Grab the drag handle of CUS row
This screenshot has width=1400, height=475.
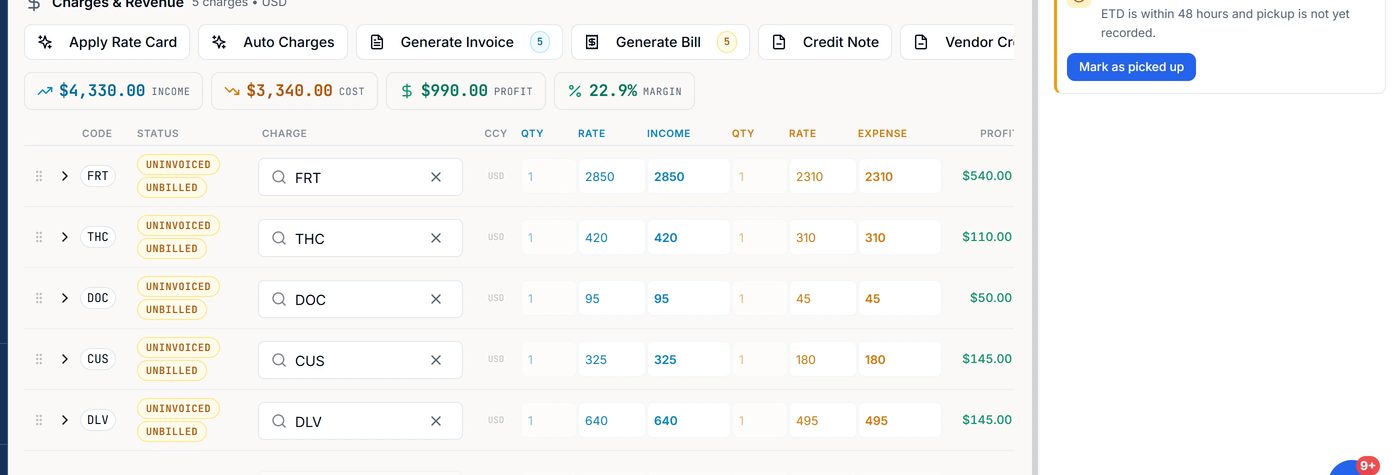click(x=39, y=359)
